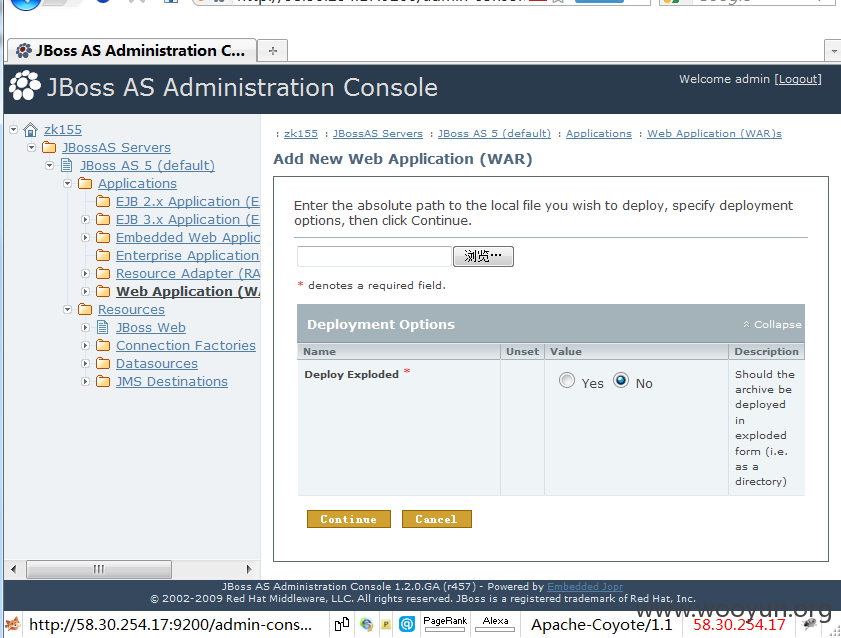
Task: Click the Enterprise Application folder icon
Action: pyautogui.click(x=103, y=255)
